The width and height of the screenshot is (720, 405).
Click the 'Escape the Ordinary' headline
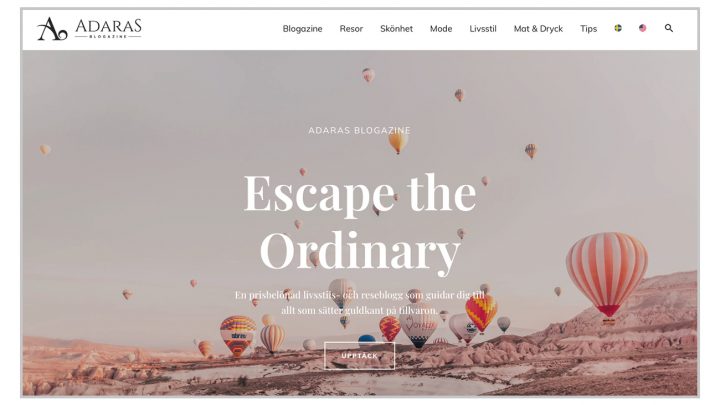[x=360, y=222]
